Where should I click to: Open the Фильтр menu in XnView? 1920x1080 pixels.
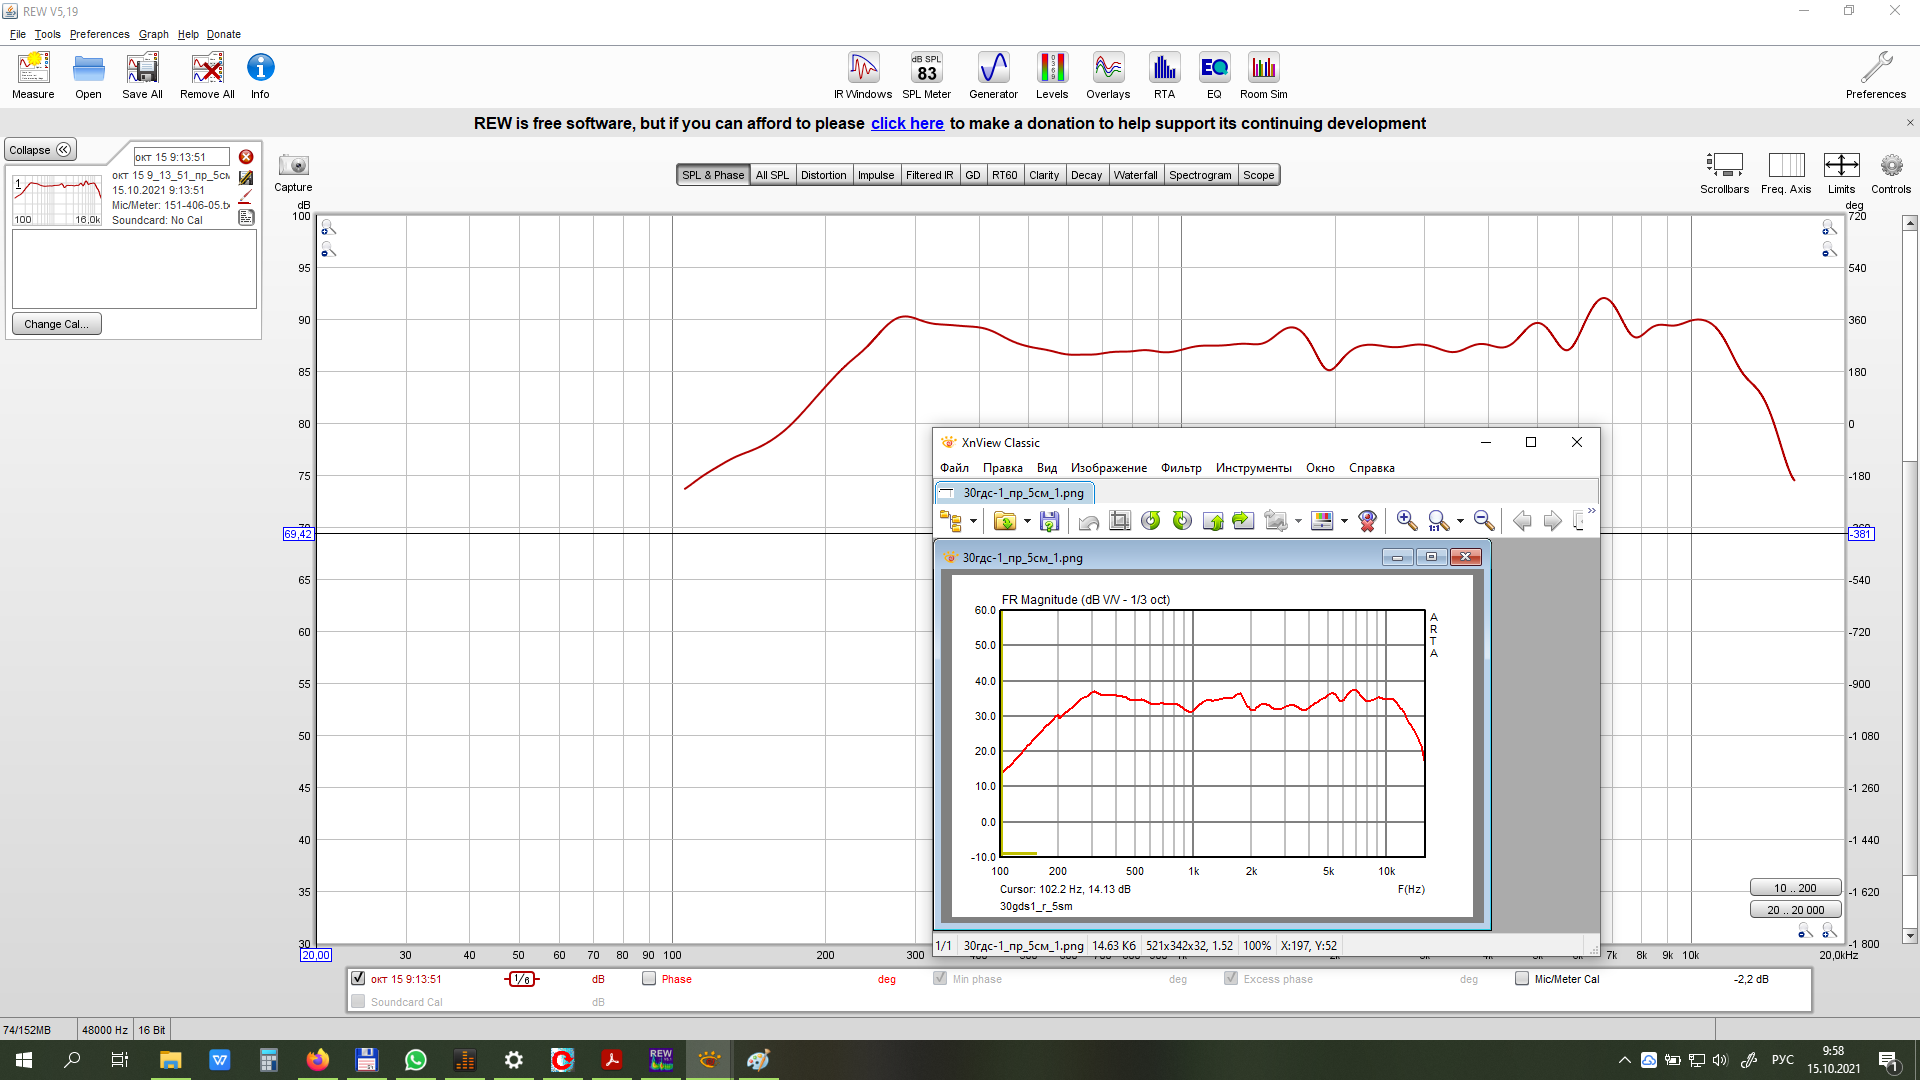coord(1181,468)
